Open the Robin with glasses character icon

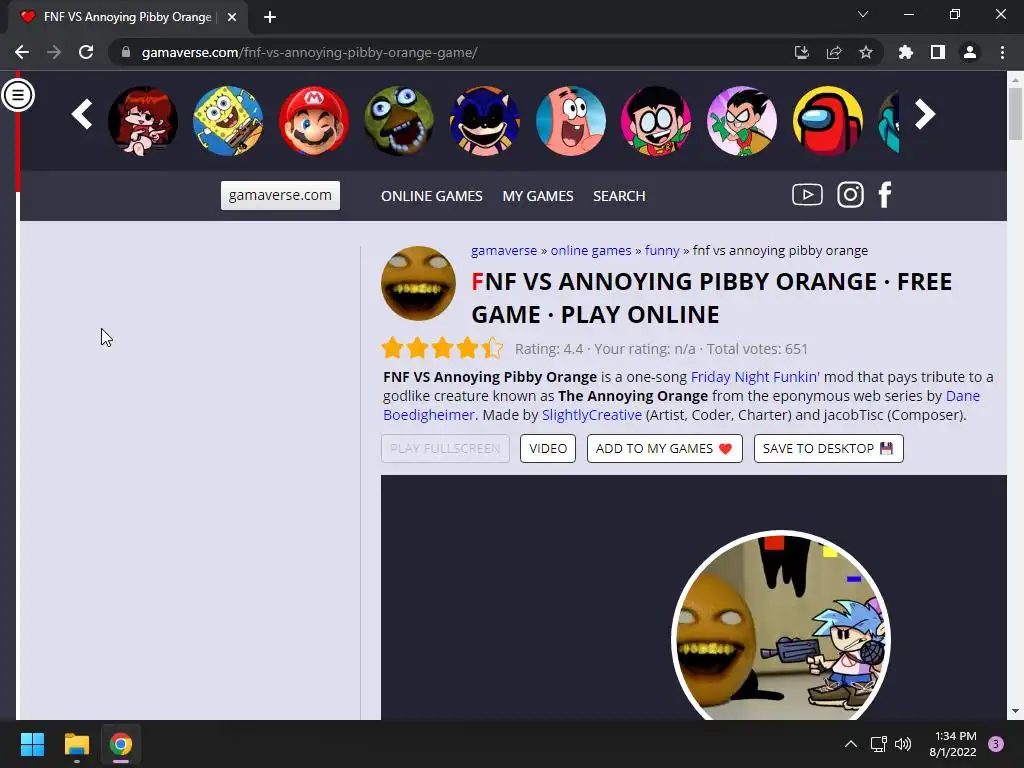pos(656,121)
